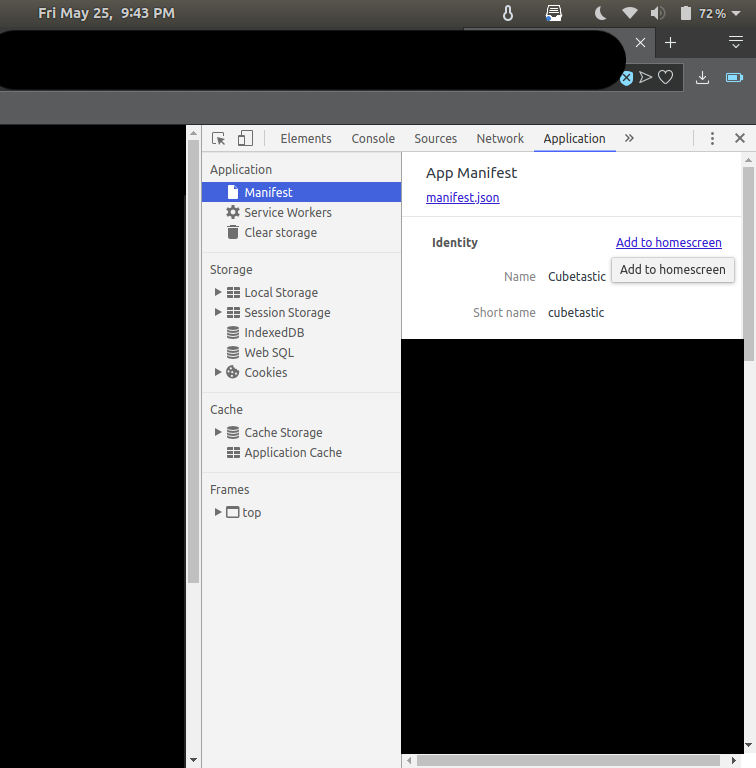
Task: Open the Wi-Fi network indicator
Action: coord(630,13)
